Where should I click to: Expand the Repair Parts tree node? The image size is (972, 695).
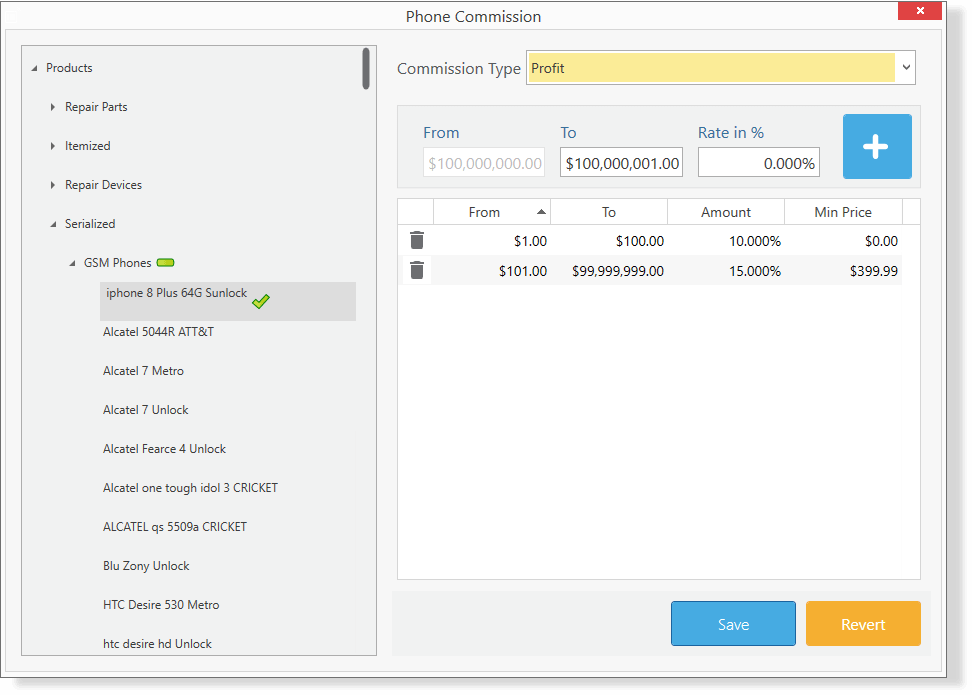point(53,107)
